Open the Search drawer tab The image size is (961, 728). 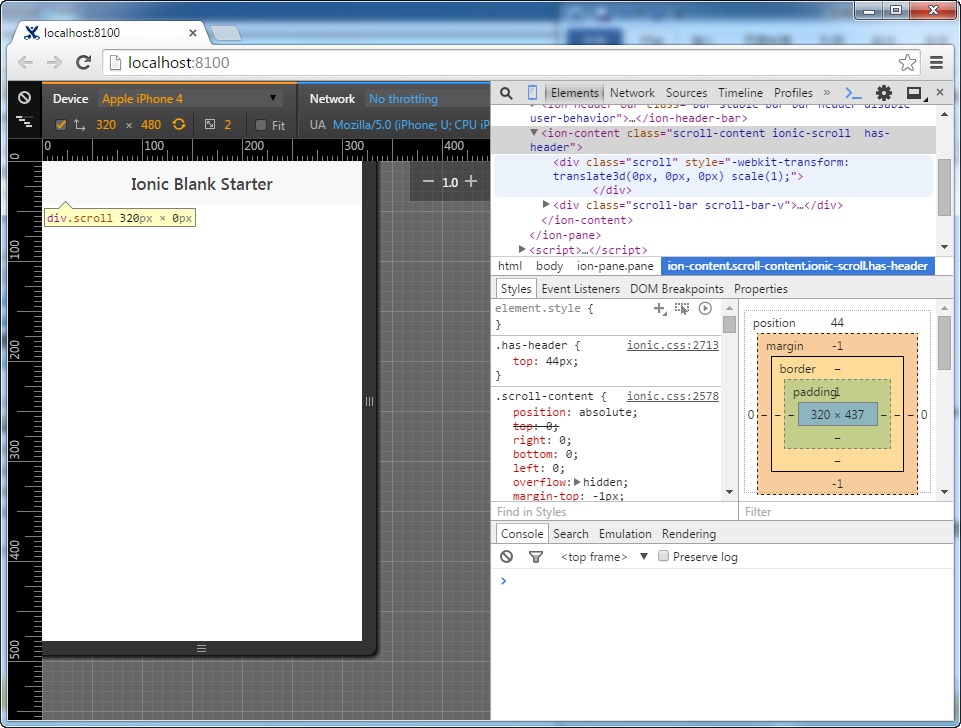click(571, 534)
